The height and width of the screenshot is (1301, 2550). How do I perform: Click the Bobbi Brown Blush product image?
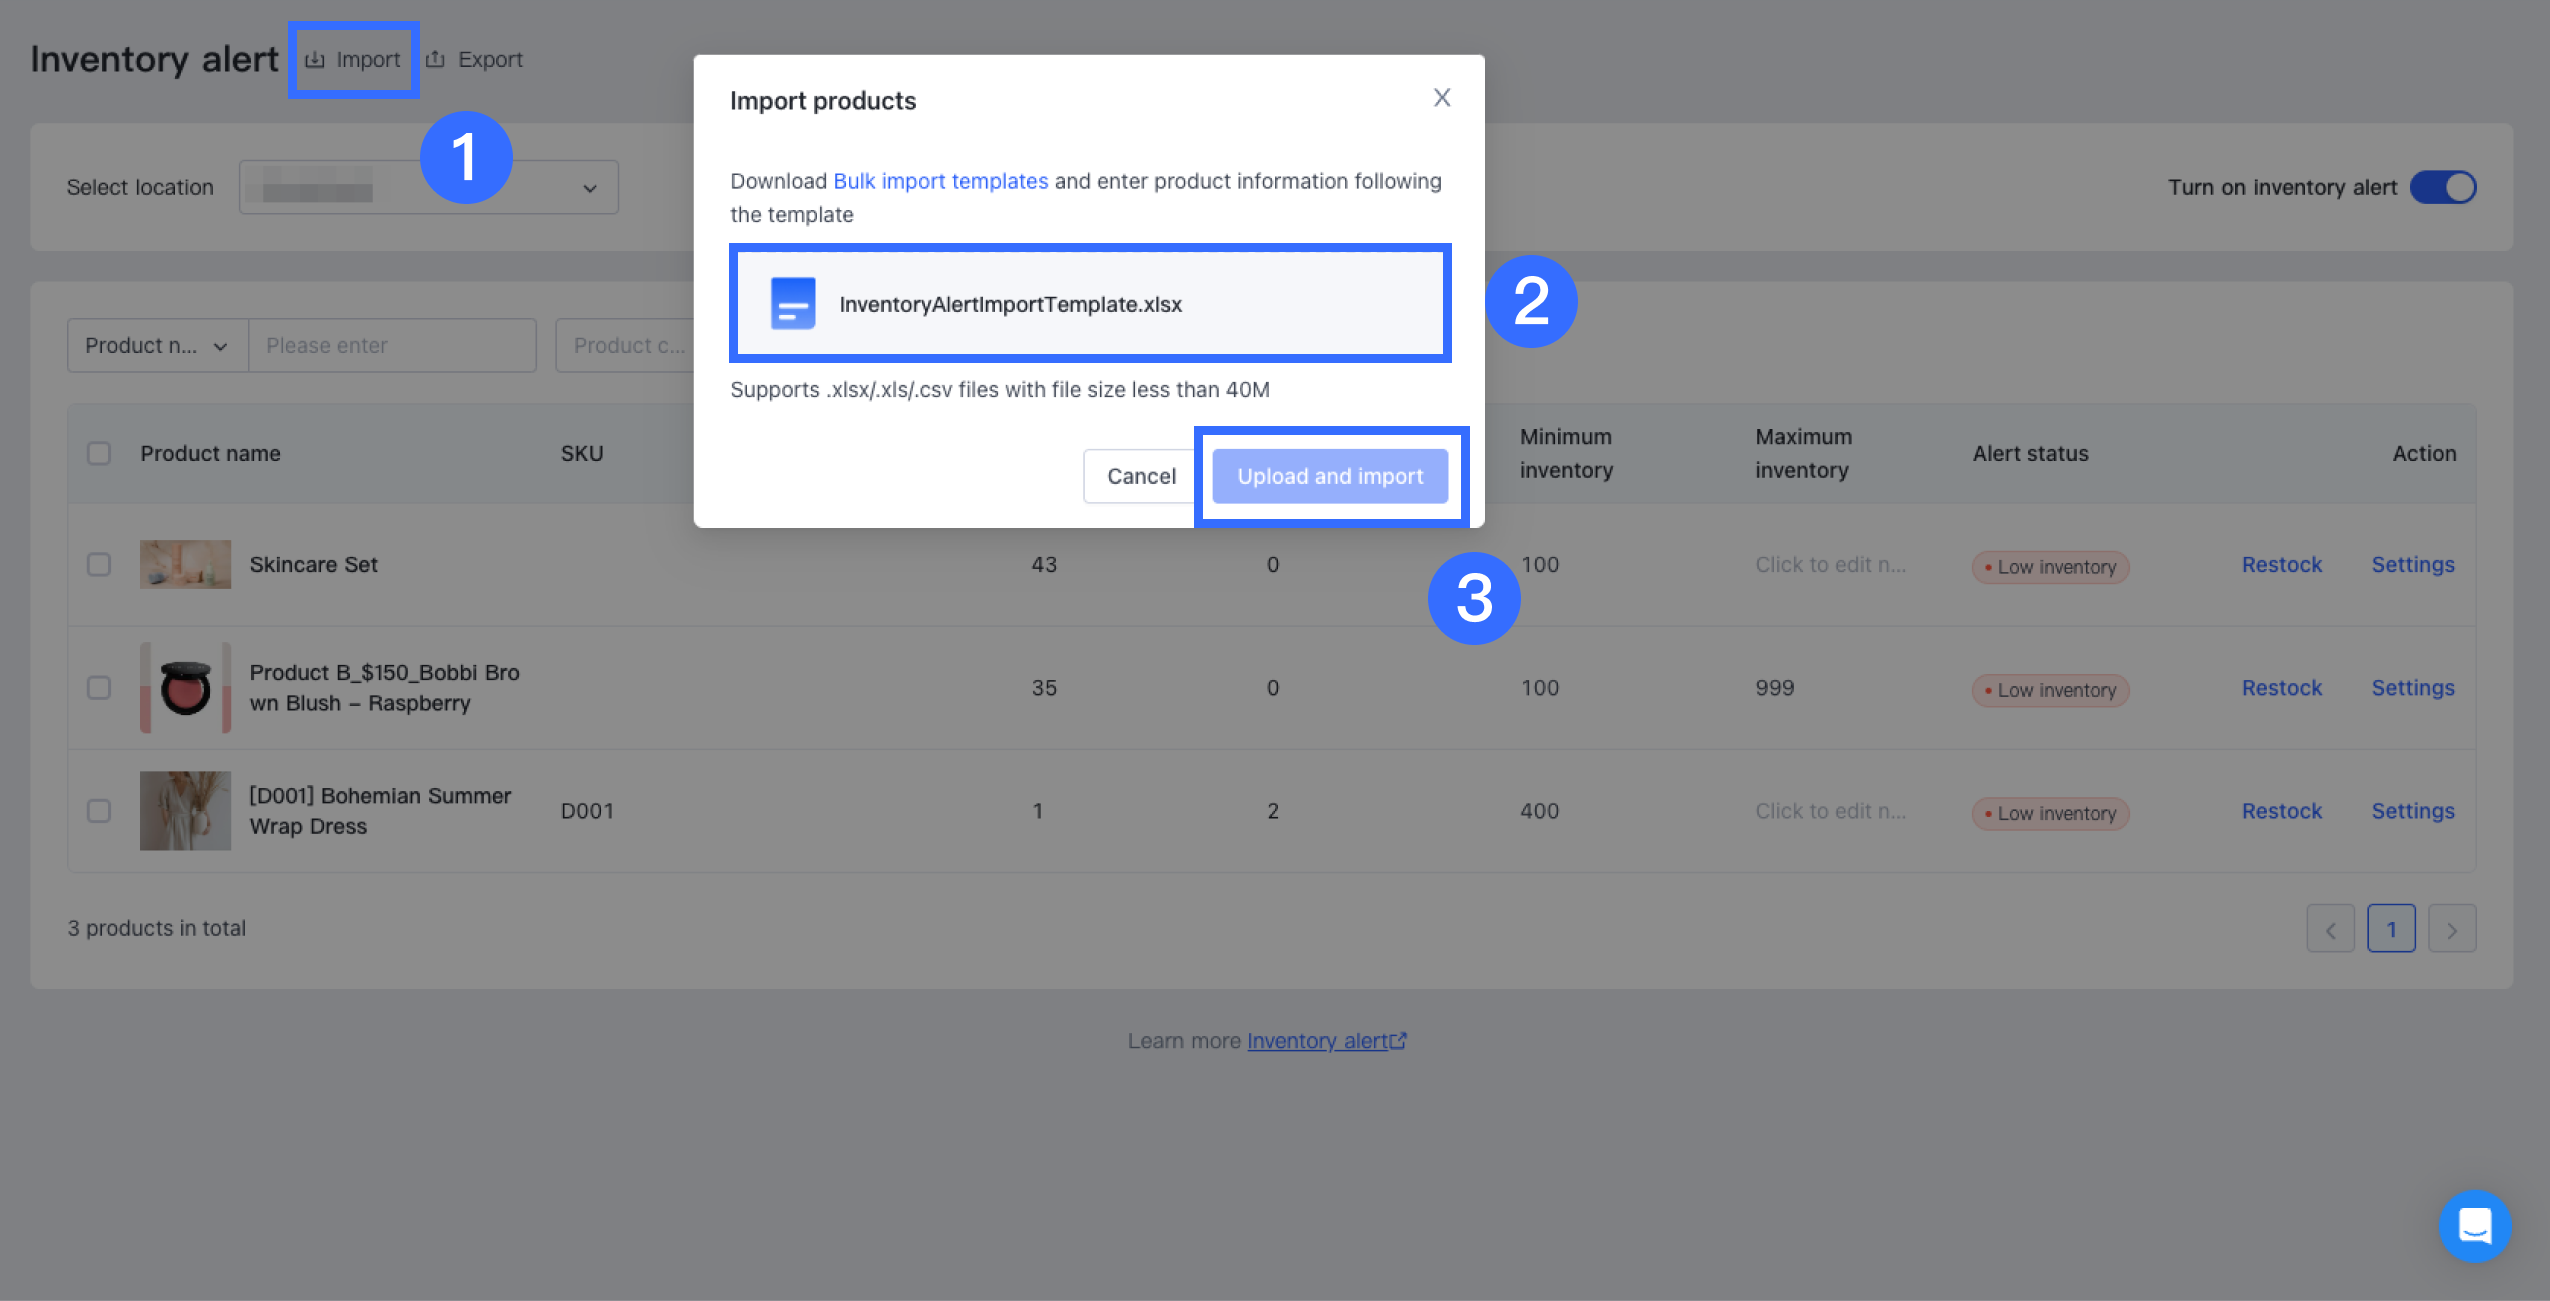[x=185, y=688]
